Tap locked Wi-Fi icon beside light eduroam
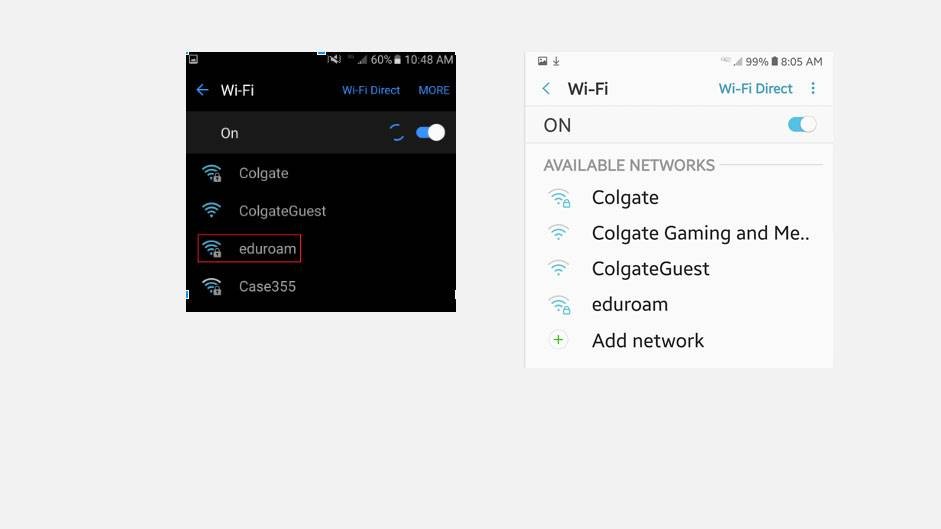Image resolution: width=941 pixels, height=529 pixels. pyautogui.click(x=559, y=305)
